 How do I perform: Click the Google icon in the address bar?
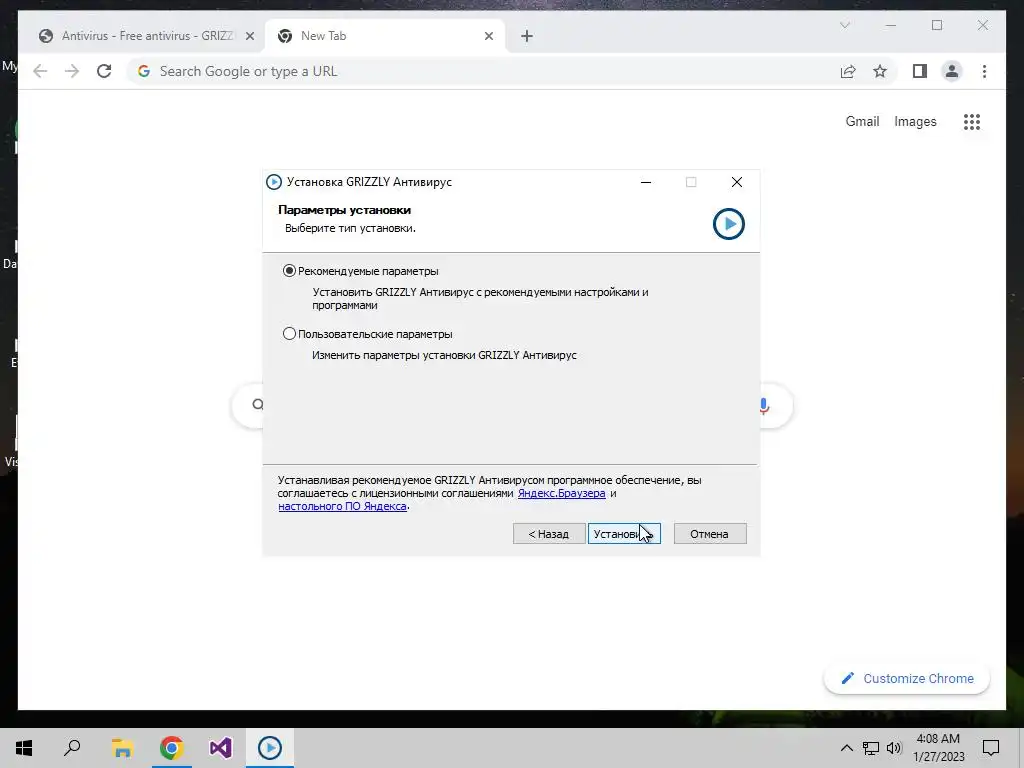[144, 71]
